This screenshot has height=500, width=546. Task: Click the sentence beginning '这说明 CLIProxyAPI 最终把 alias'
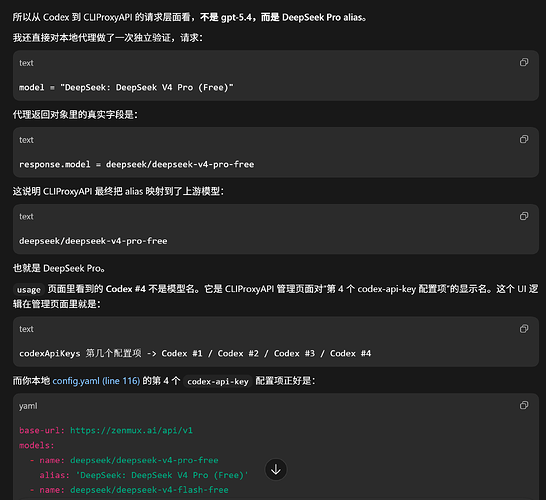coord(118,192)
